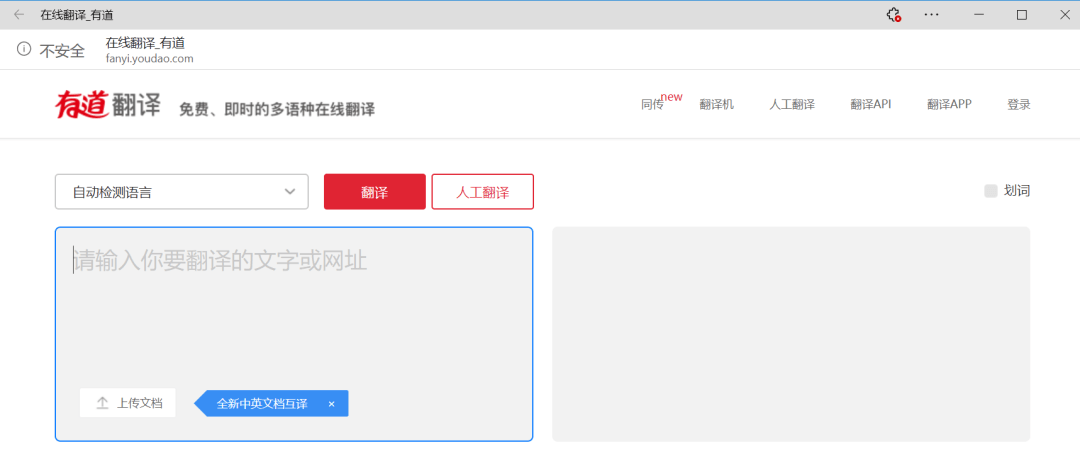Go back using the browser back arrow

coord(19,14)
